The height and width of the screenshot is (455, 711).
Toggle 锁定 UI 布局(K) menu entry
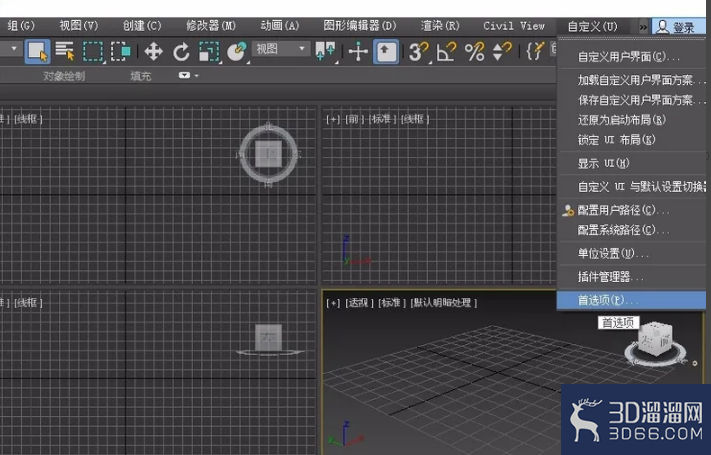[x=631, y=140]
